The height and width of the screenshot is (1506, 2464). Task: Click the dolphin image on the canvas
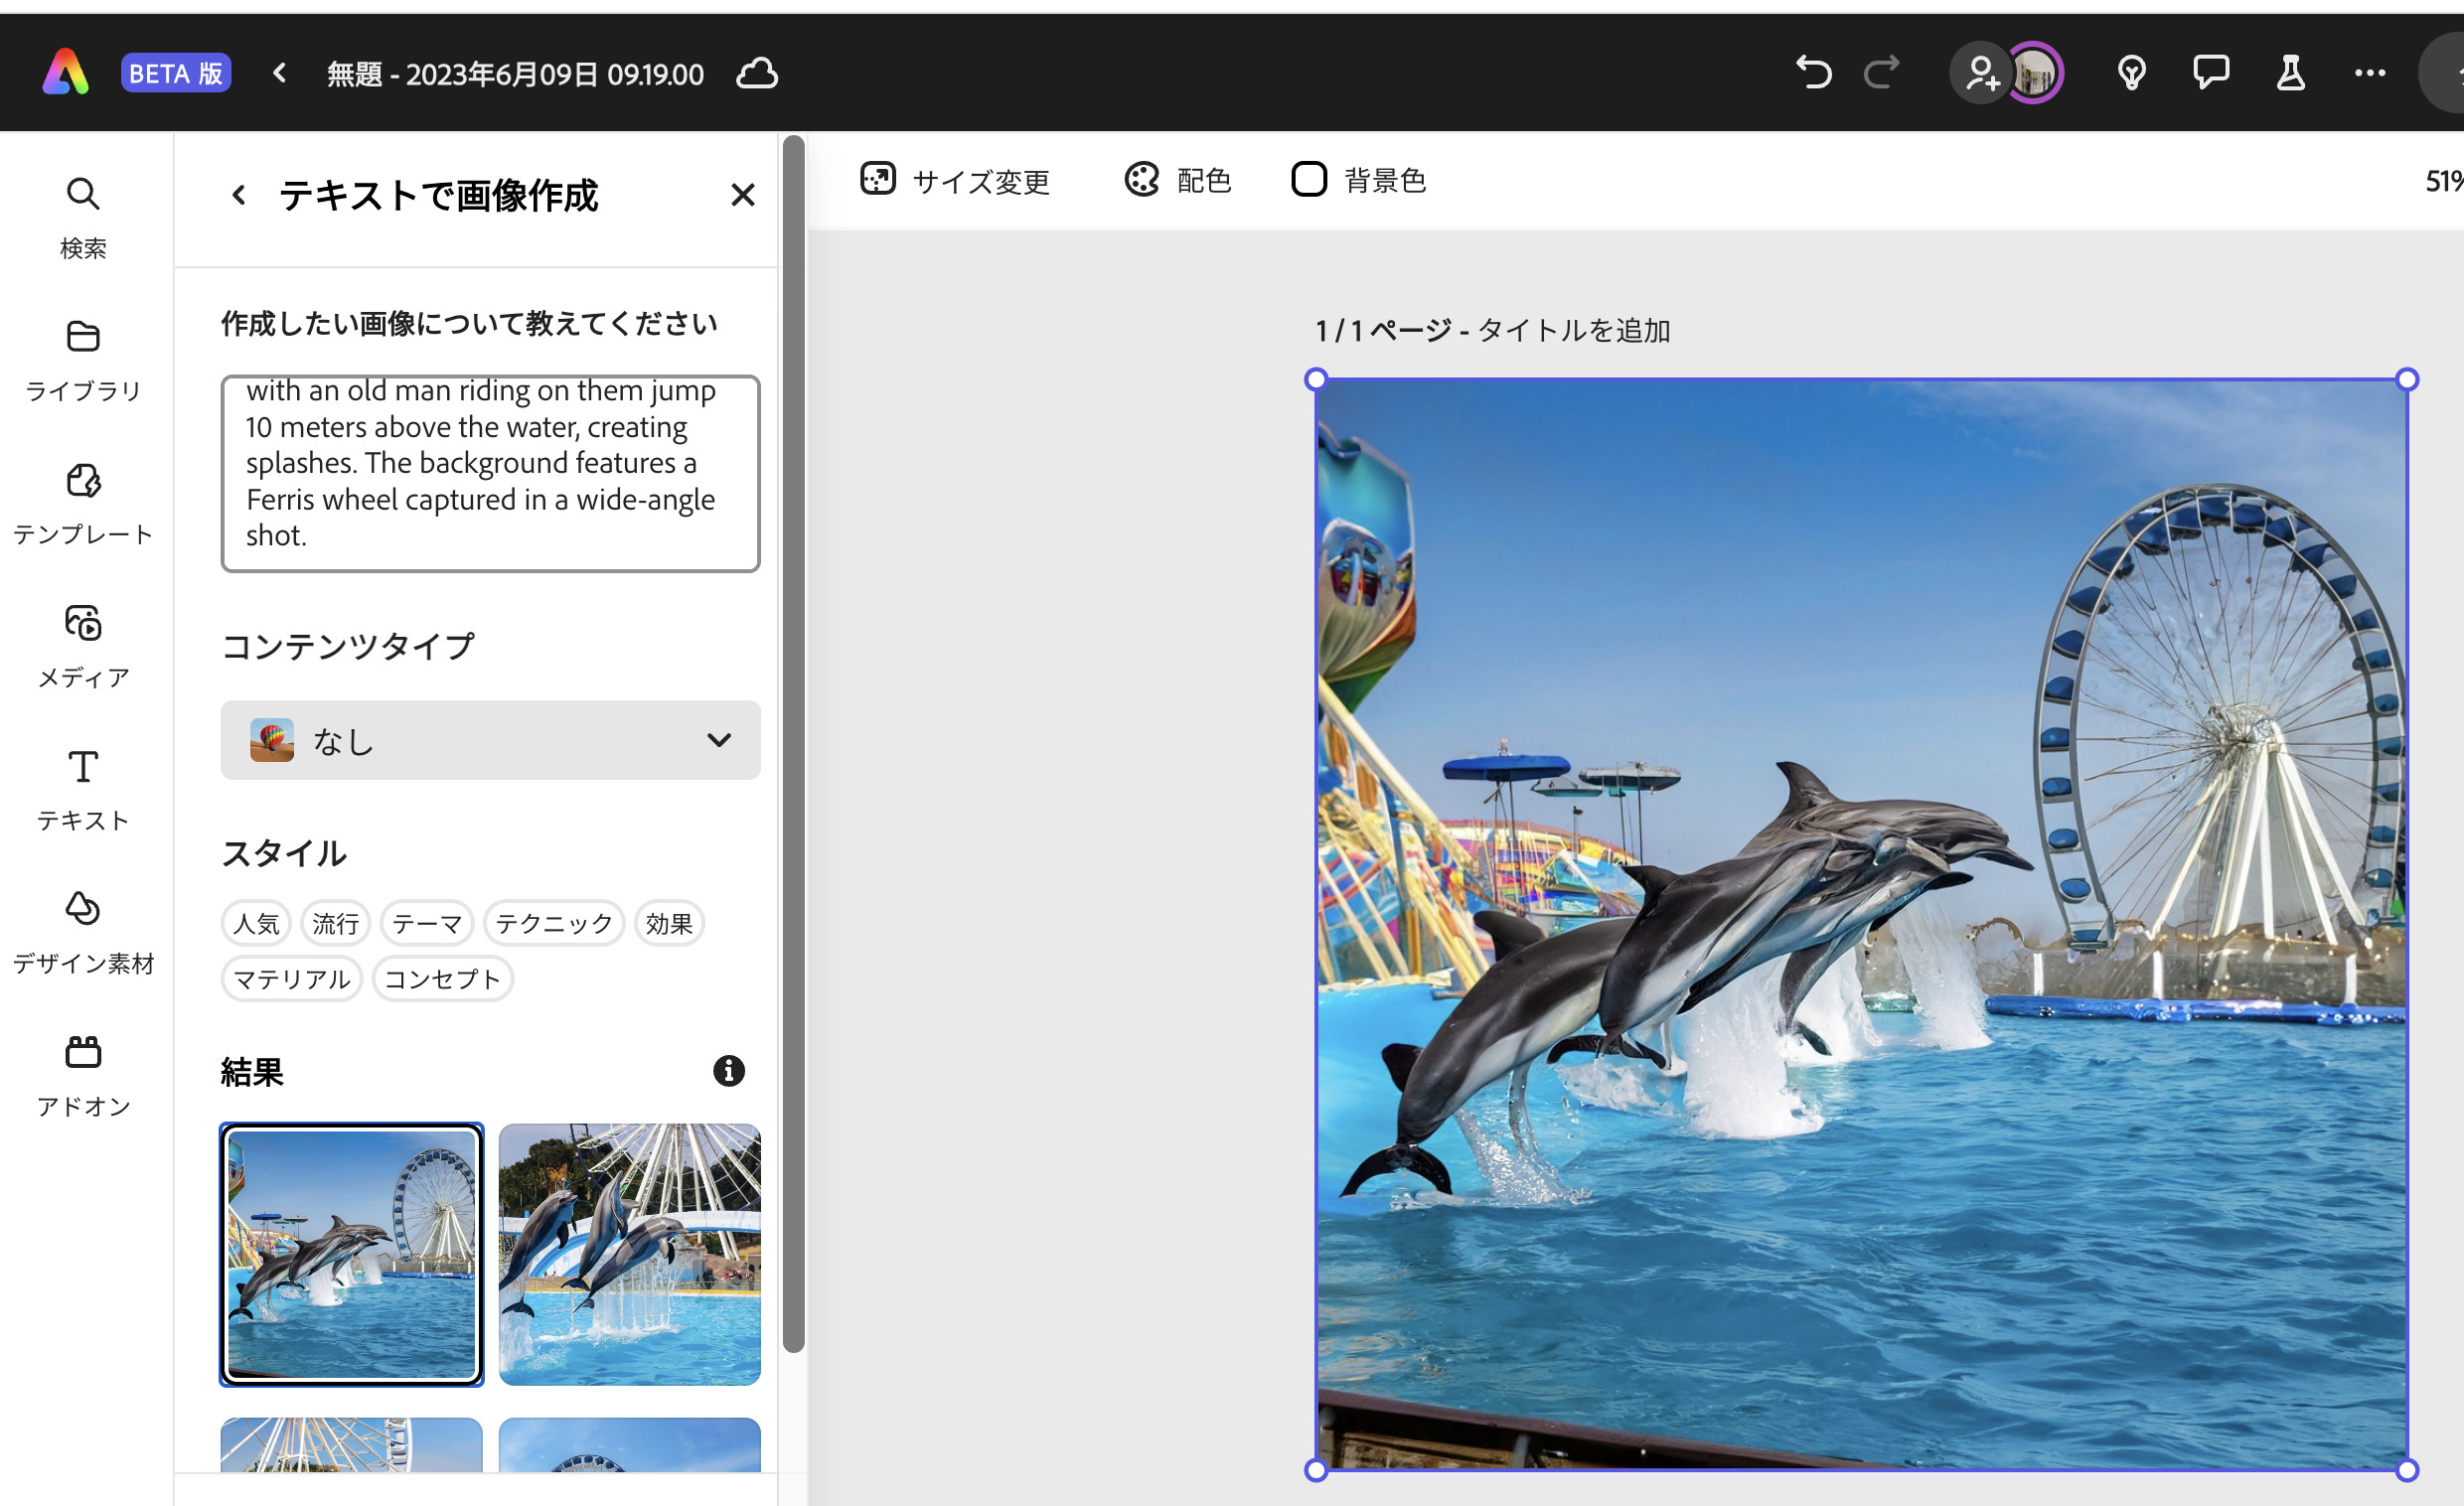pos(1861,924)
